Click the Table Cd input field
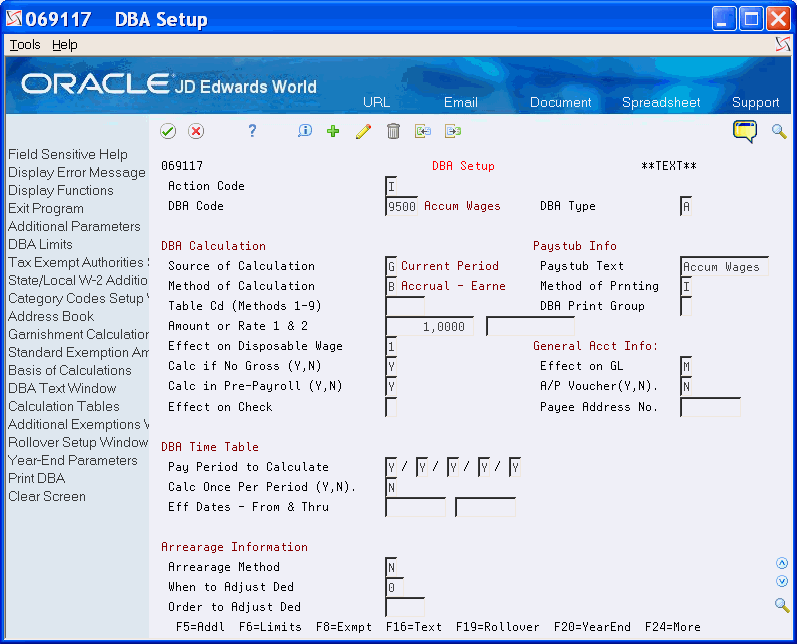 pyautogui.click(x=405, y=306)
